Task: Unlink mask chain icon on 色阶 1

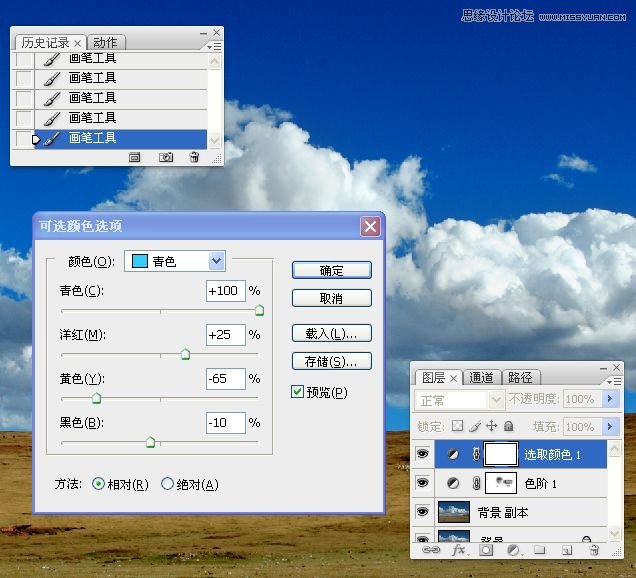Action: [477, 483]
